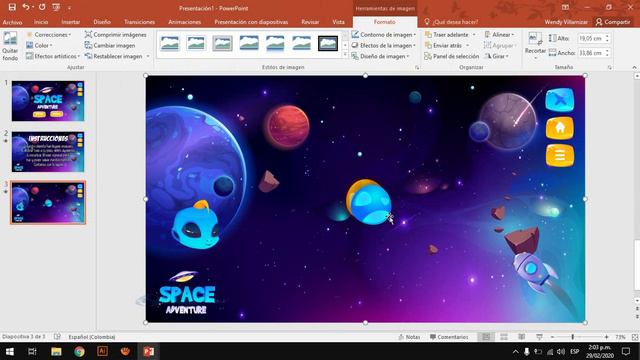640x360 pixels.
Task: Apply the first picture style thumbnail
Action: pyautogui.click(x=170, y=43)
